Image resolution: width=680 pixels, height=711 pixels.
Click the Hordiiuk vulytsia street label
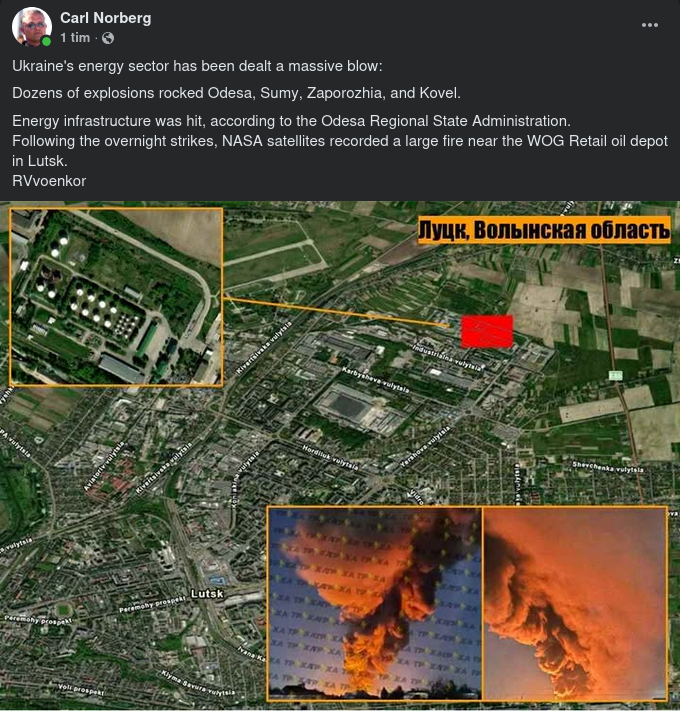click(330, 457)
